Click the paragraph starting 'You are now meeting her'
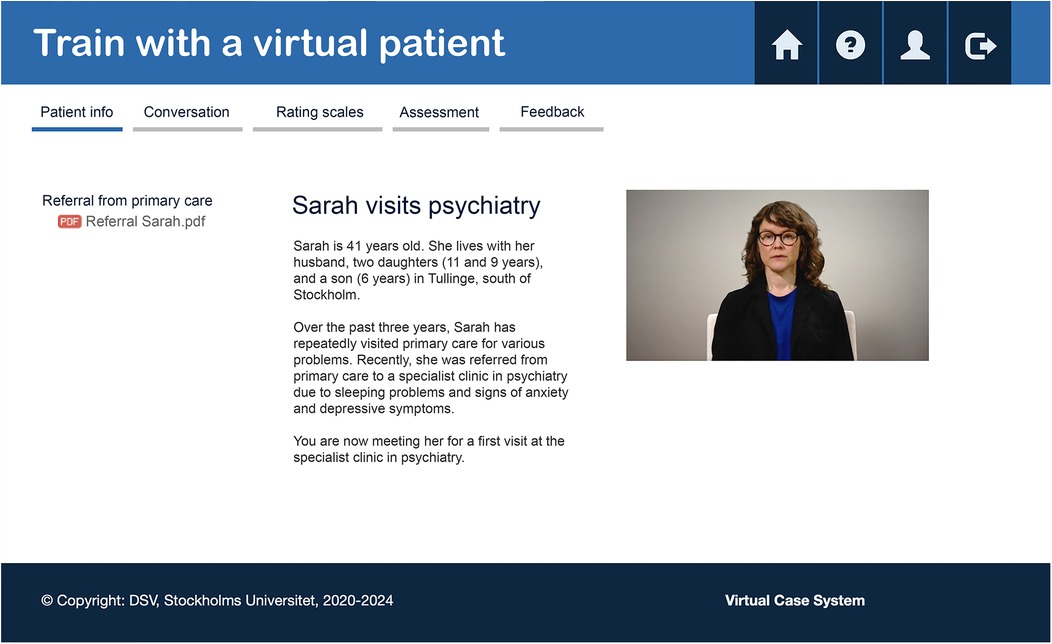 click(x=429, y=449)
